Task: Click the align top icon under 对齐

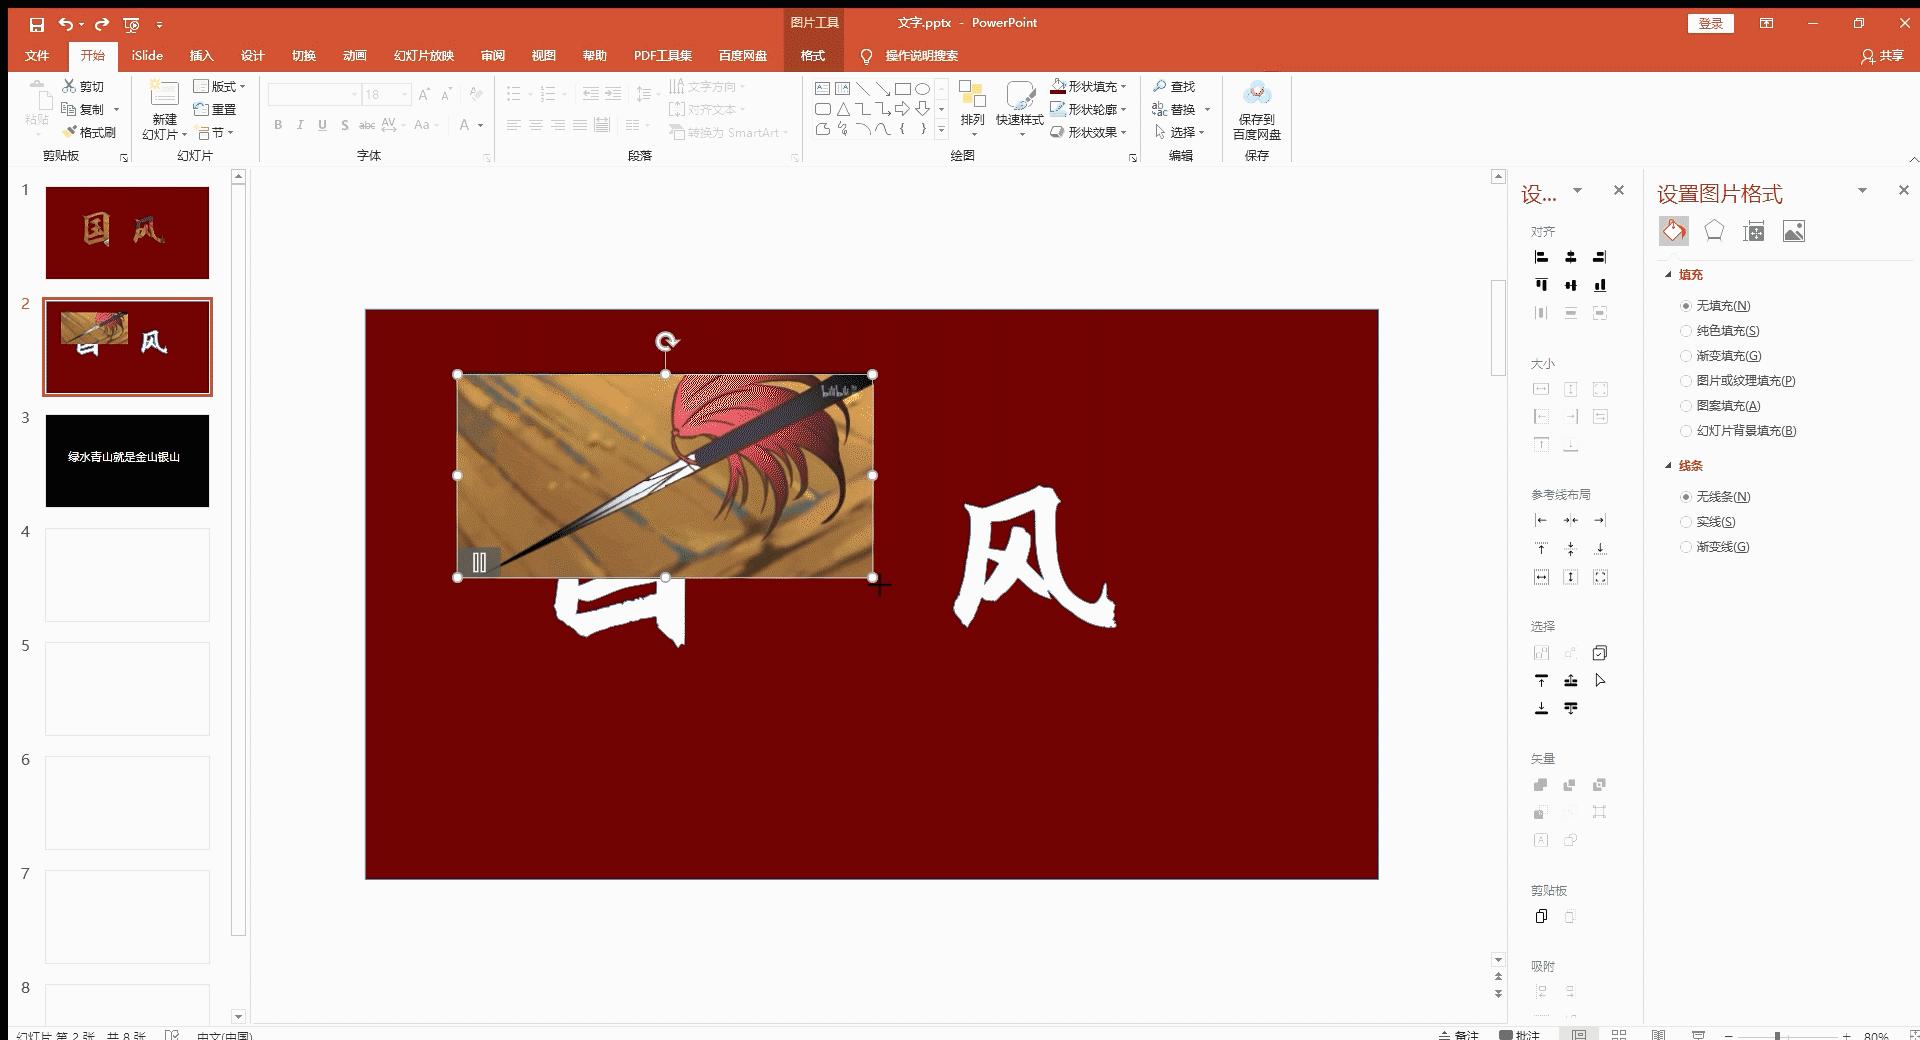Action: coord(1541,285)
